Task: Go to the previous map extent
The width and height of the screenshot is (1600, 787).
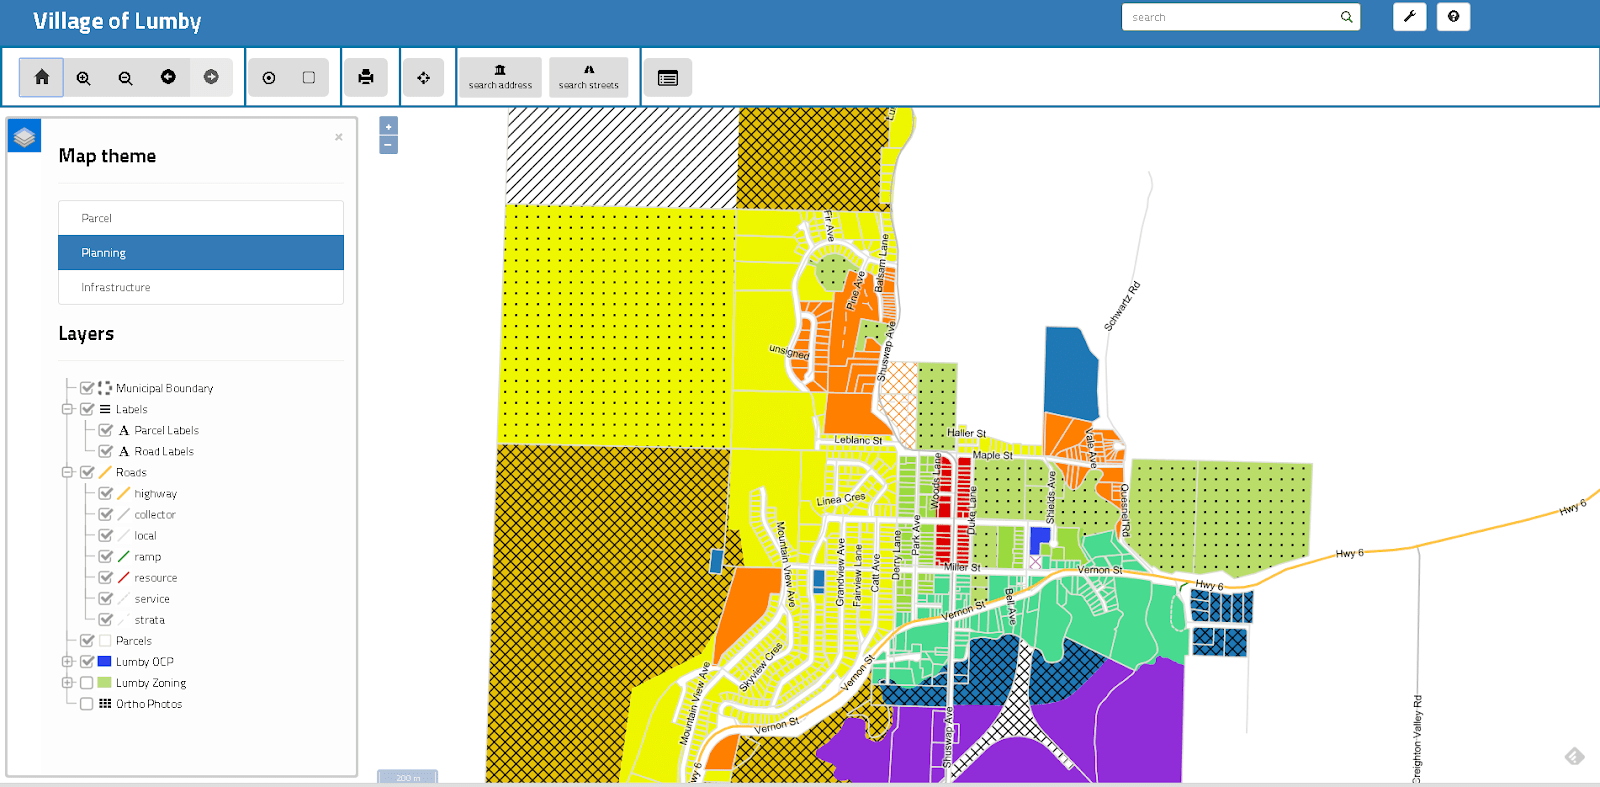Action: 168,77
